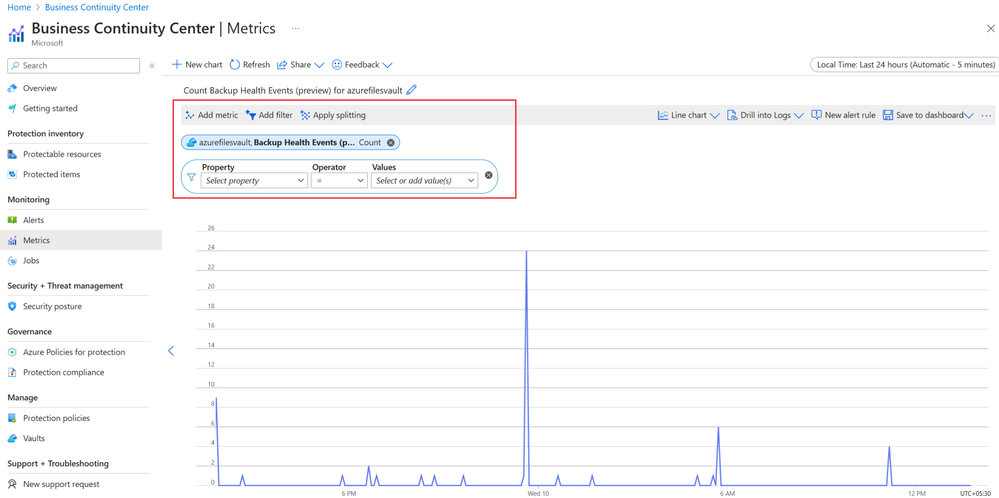The image size is (999, 498).
Task: Click Apply splitting button
Action: pos(333,115)
